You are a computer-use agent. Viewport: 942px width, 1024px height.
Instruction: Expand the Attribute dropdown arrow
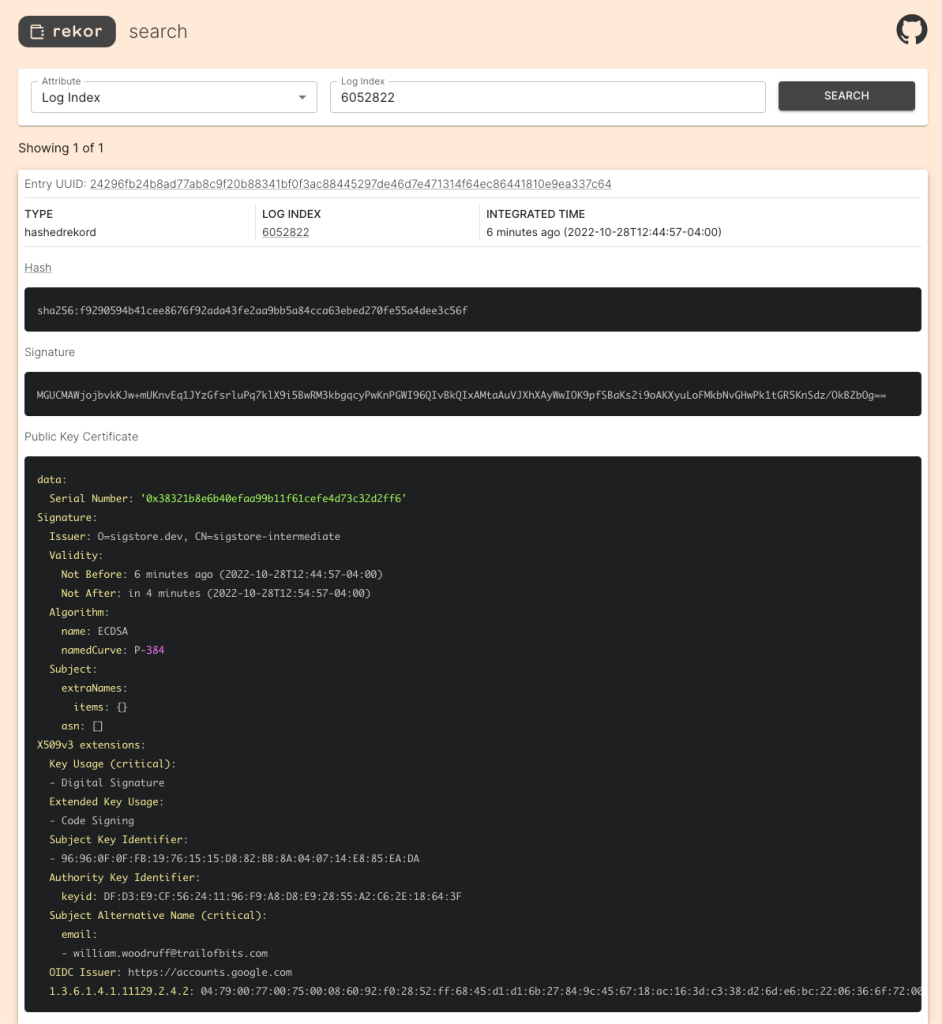[x=302, y=98]
